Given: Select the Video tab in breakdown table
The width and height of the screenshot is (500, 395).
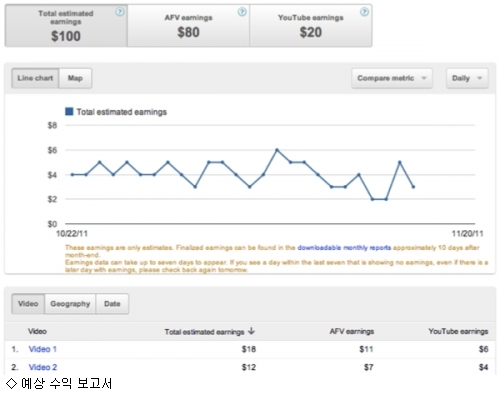Looking at the screenshot, I should [x=28, y=304].
